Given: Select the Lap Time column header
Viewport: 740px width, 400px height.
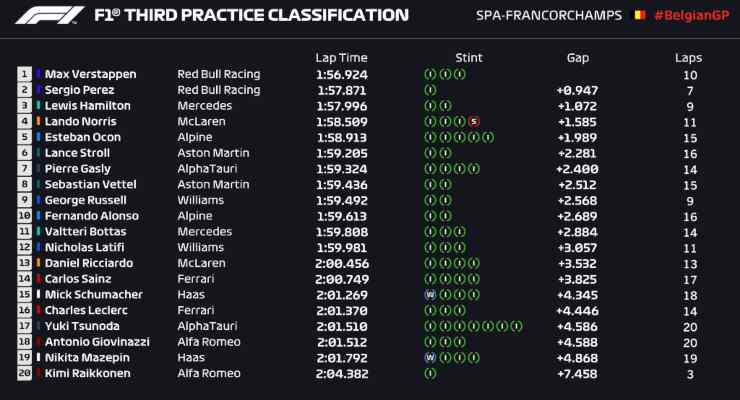Looking at the screenshot, I should (341, 58).
